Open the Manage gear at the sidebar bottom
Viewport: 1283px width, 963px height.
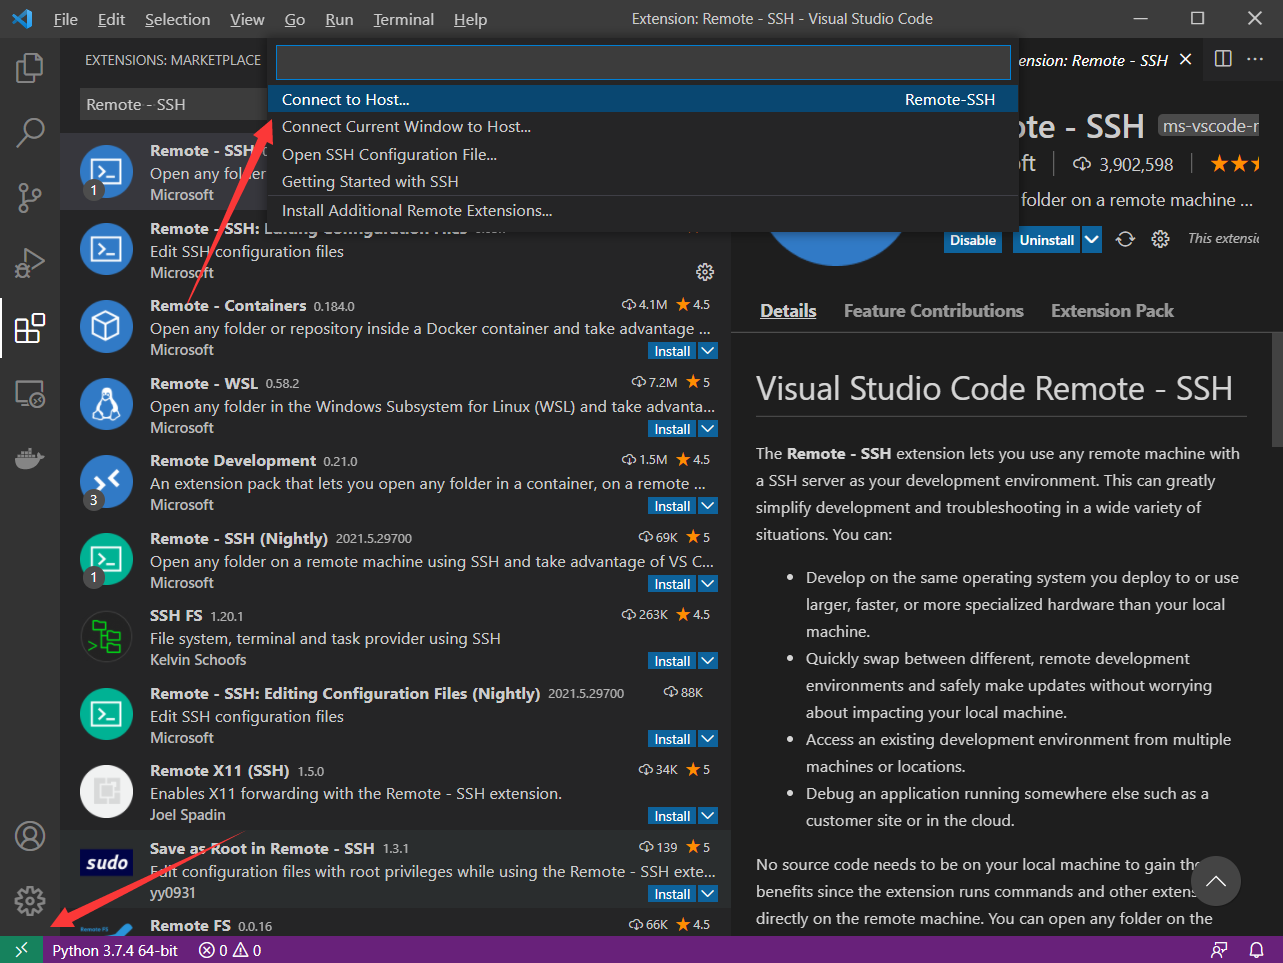[x=29, y=900]
